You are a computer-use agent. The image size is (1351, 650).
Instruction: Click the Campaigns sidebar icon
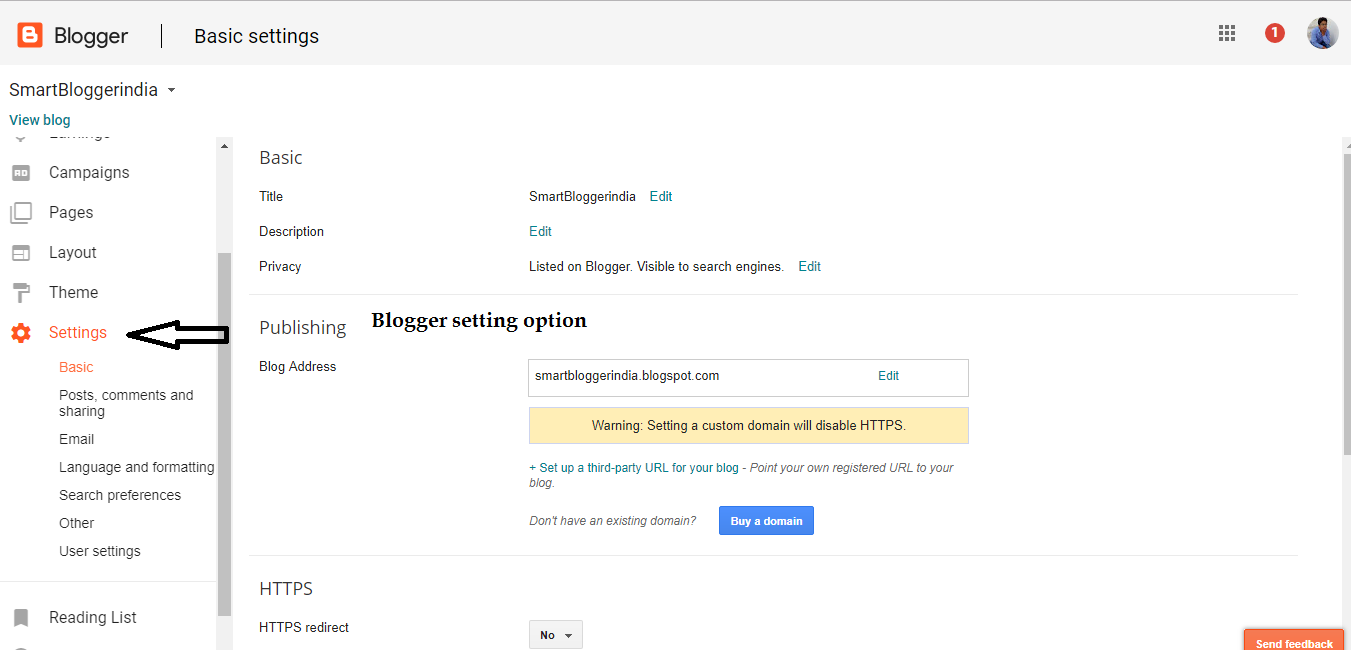21,172
